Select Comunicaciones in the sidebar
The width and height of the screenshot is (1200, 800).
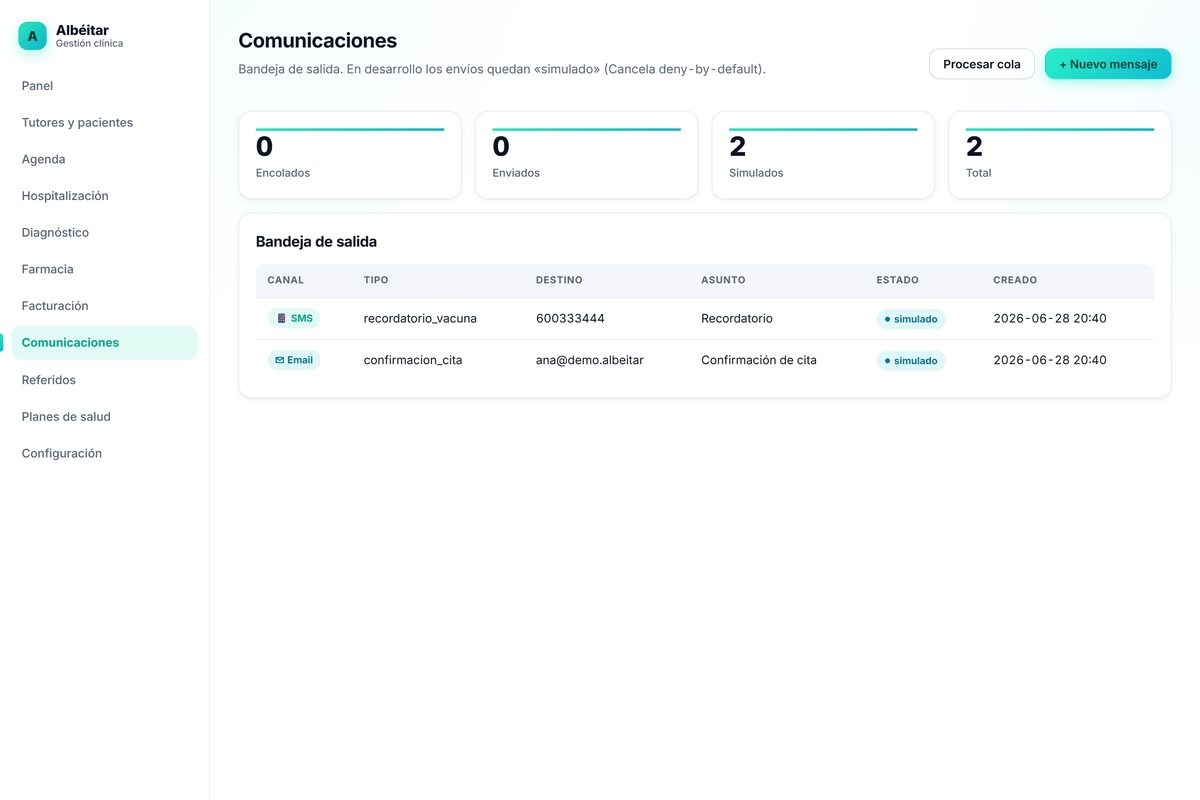point(104,343)
